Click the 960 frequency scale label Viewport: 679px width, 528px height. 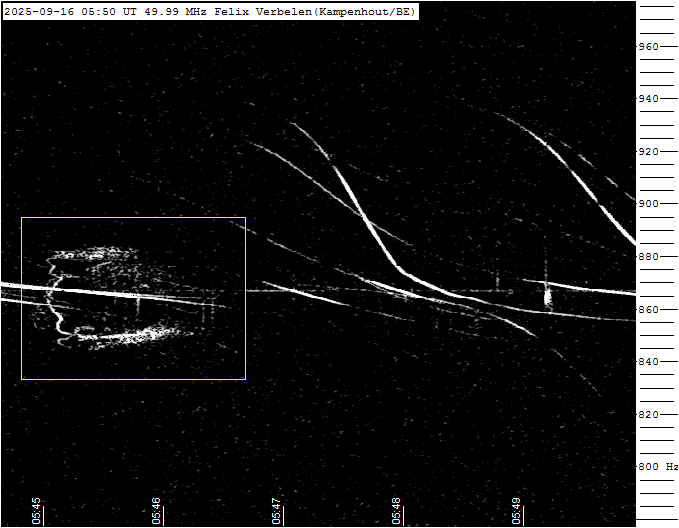(649, 47)
